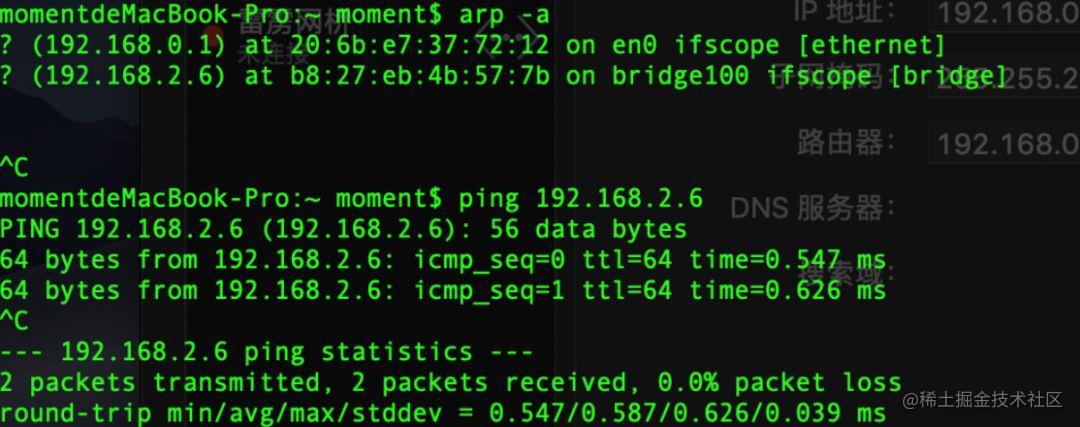The width and height of the screenshot is (1080, 427).
Task: Click the time=0.626 ms value
Action: point(787,290)
